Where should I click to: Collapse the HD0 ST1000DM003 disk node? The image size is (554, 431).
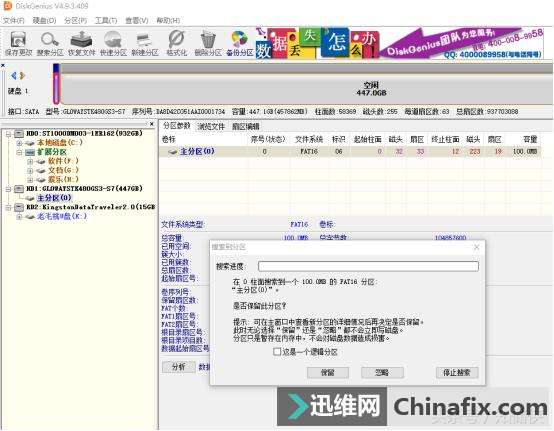click(x=8, y=134)
